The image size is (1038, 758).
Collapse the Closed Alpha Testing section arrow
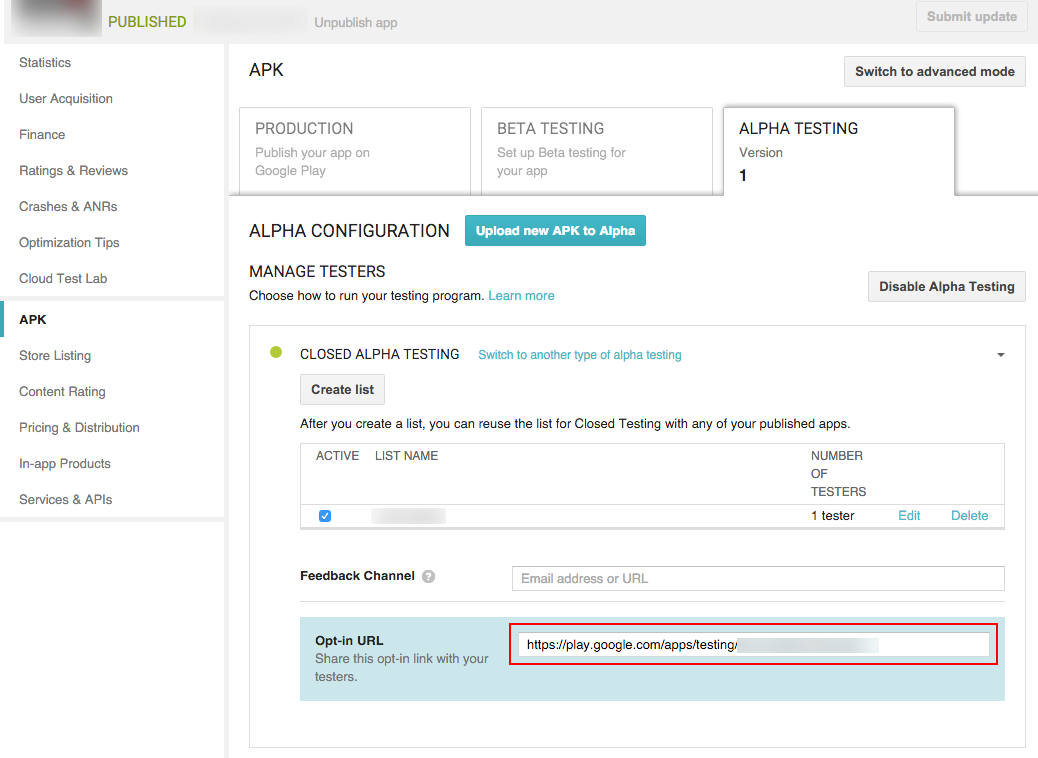[x=1000, y=355]
